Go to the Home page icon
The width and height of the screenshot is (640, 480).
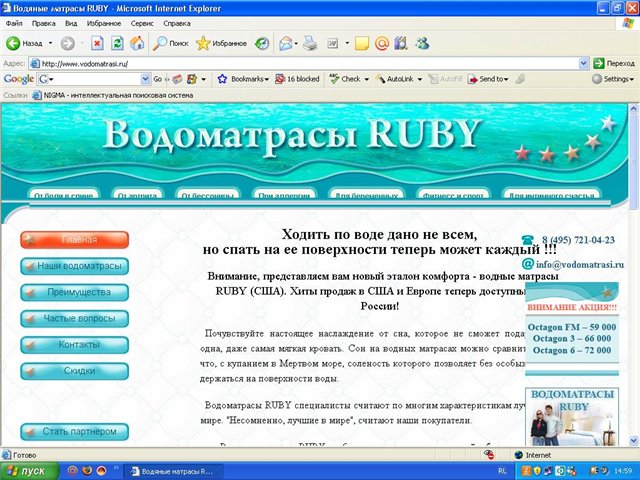pos(137,43)
